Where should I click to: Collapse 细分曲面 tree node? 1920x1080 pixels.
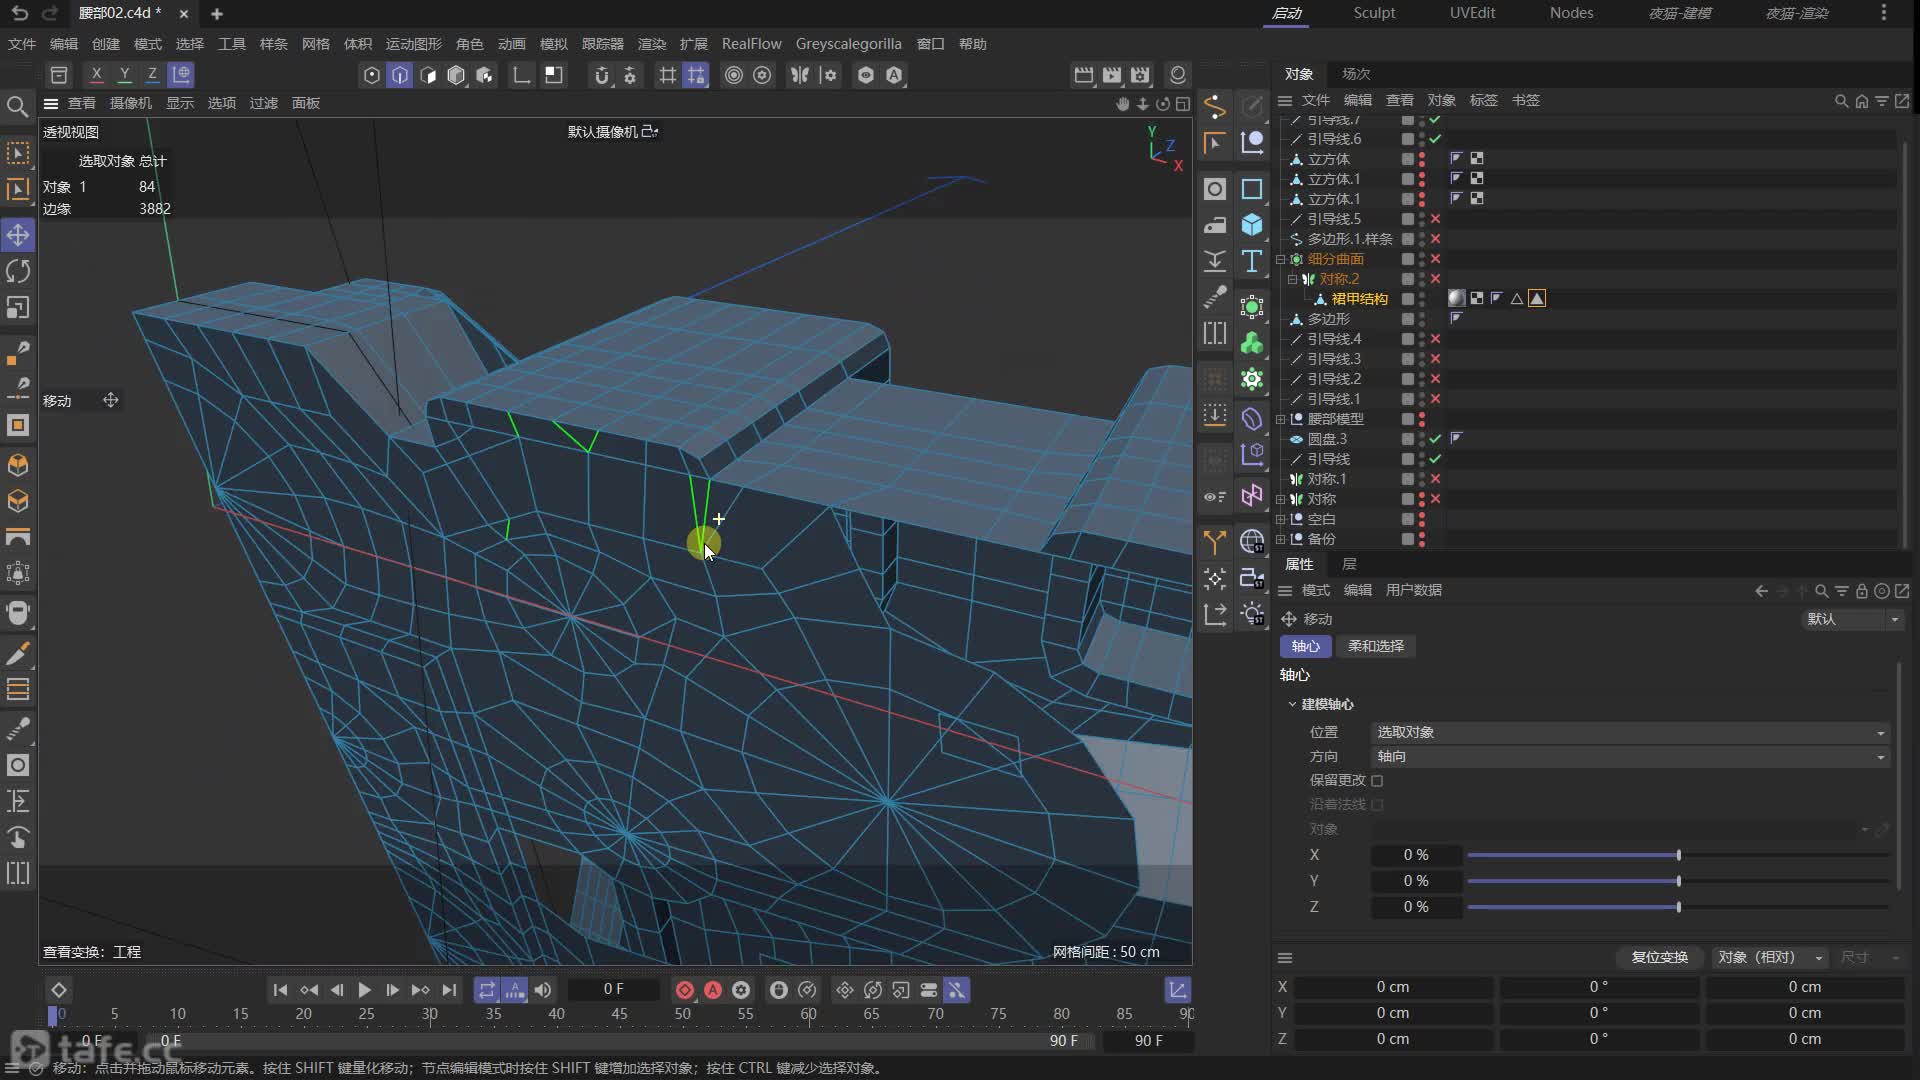(1281, 259)
